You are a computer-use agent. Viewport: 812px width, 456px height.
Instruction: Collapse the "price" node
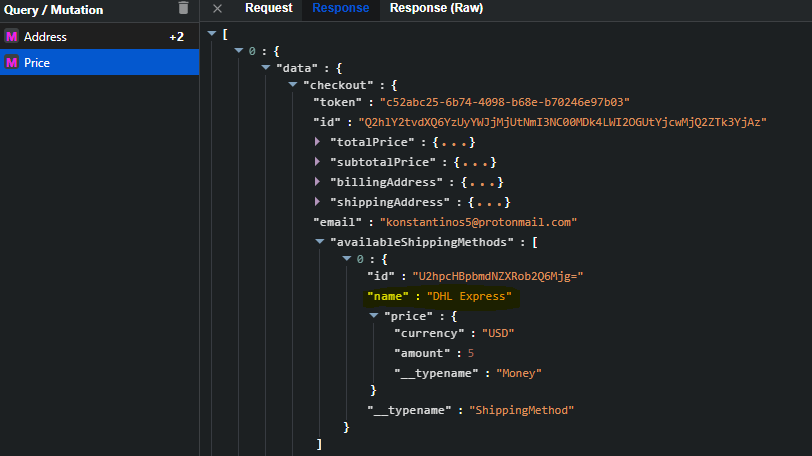[x=374, y=315]
